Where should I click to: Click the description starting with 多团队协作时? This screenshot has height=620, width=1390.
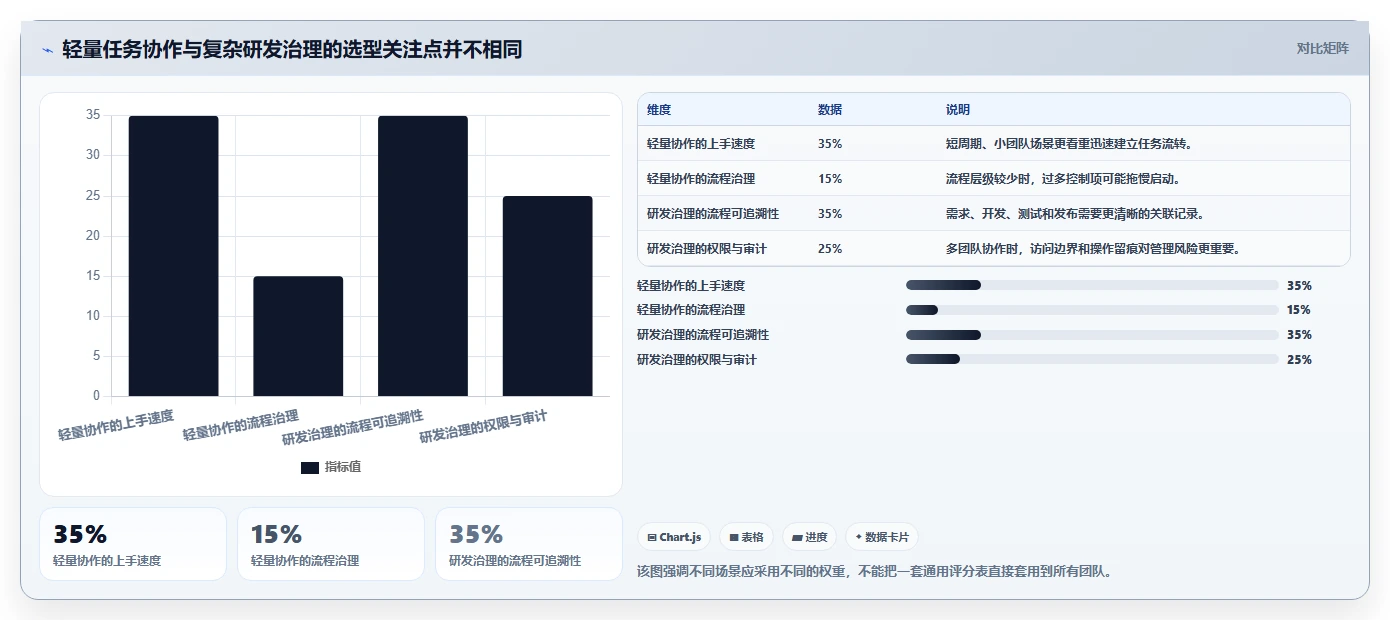[x=1093, y=249]
